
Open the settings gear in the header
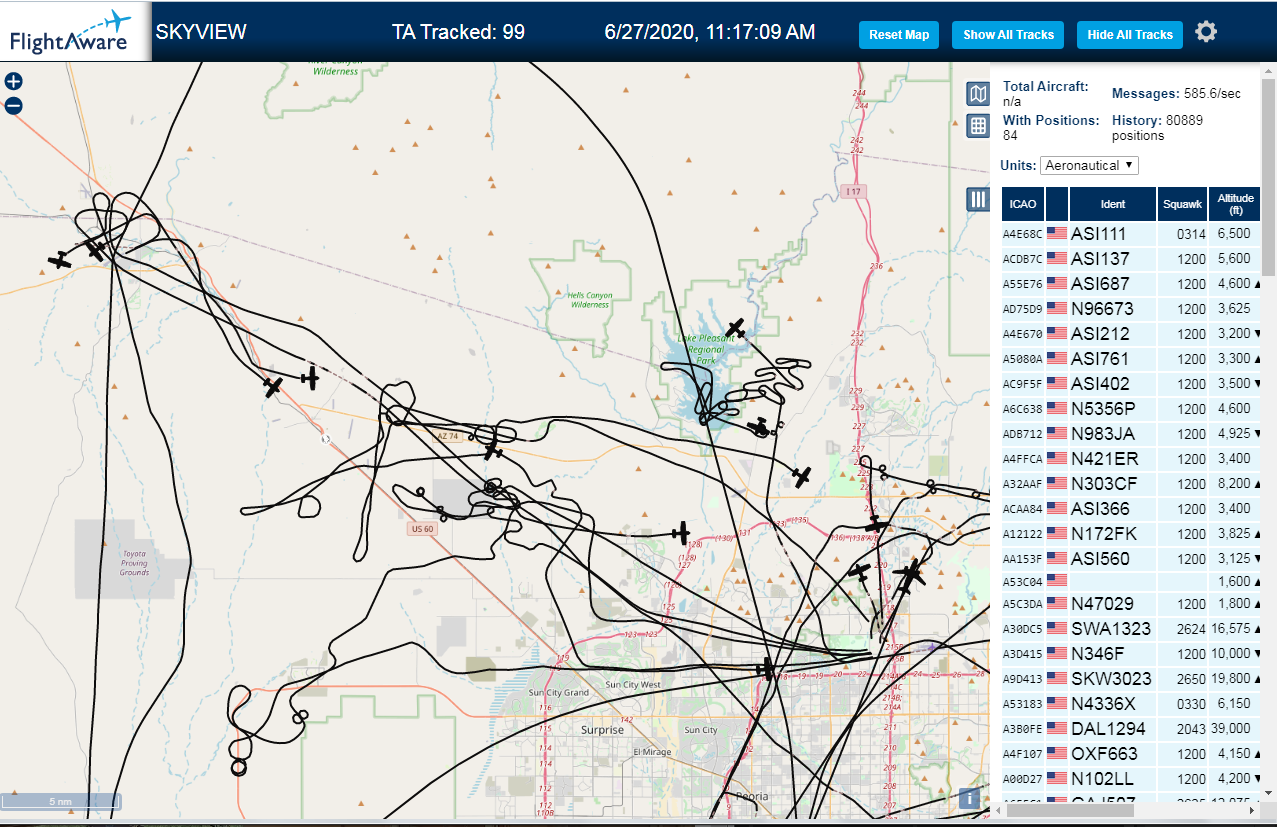coord(1207,32)
